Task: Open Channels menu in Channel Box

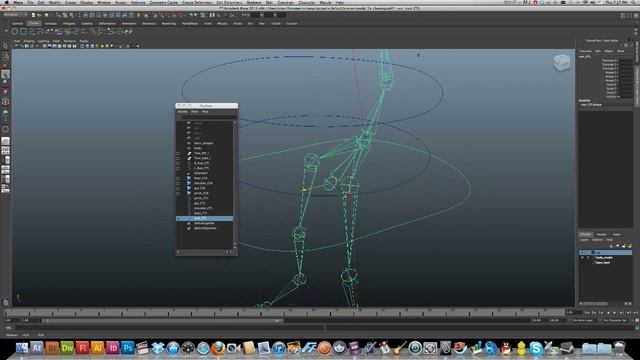Action: coord(585,51)
